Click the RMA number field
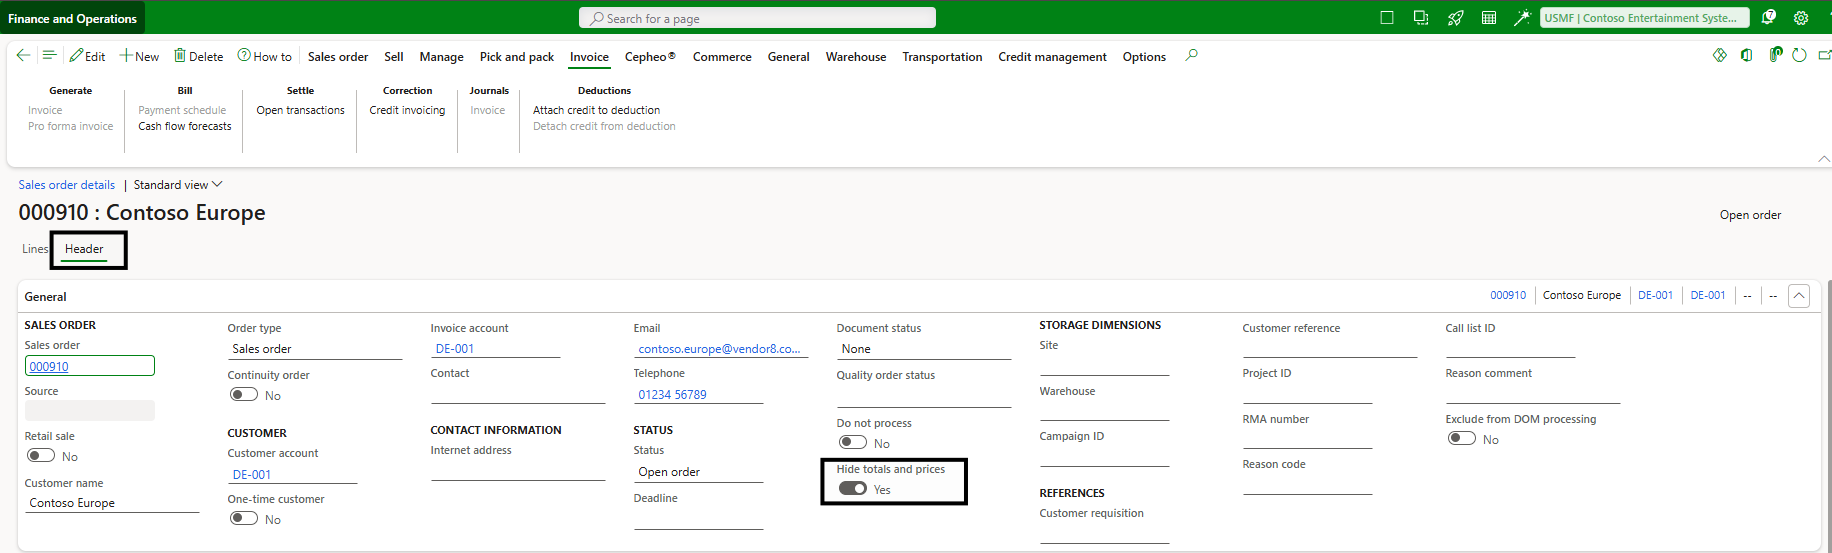Screen dimensions: 1832x553 pyautogui.click(x=1307, y=439)
